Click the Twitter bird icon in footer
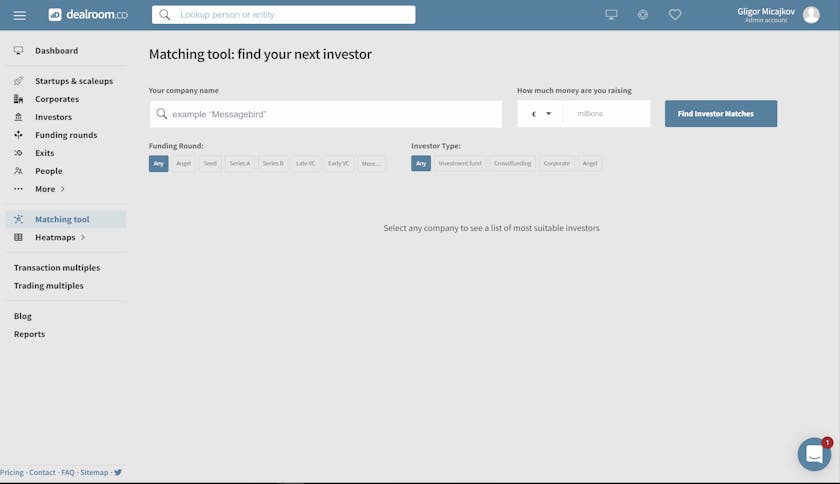The width and height of the screenshot is (840, 484). tap(118, 472)
